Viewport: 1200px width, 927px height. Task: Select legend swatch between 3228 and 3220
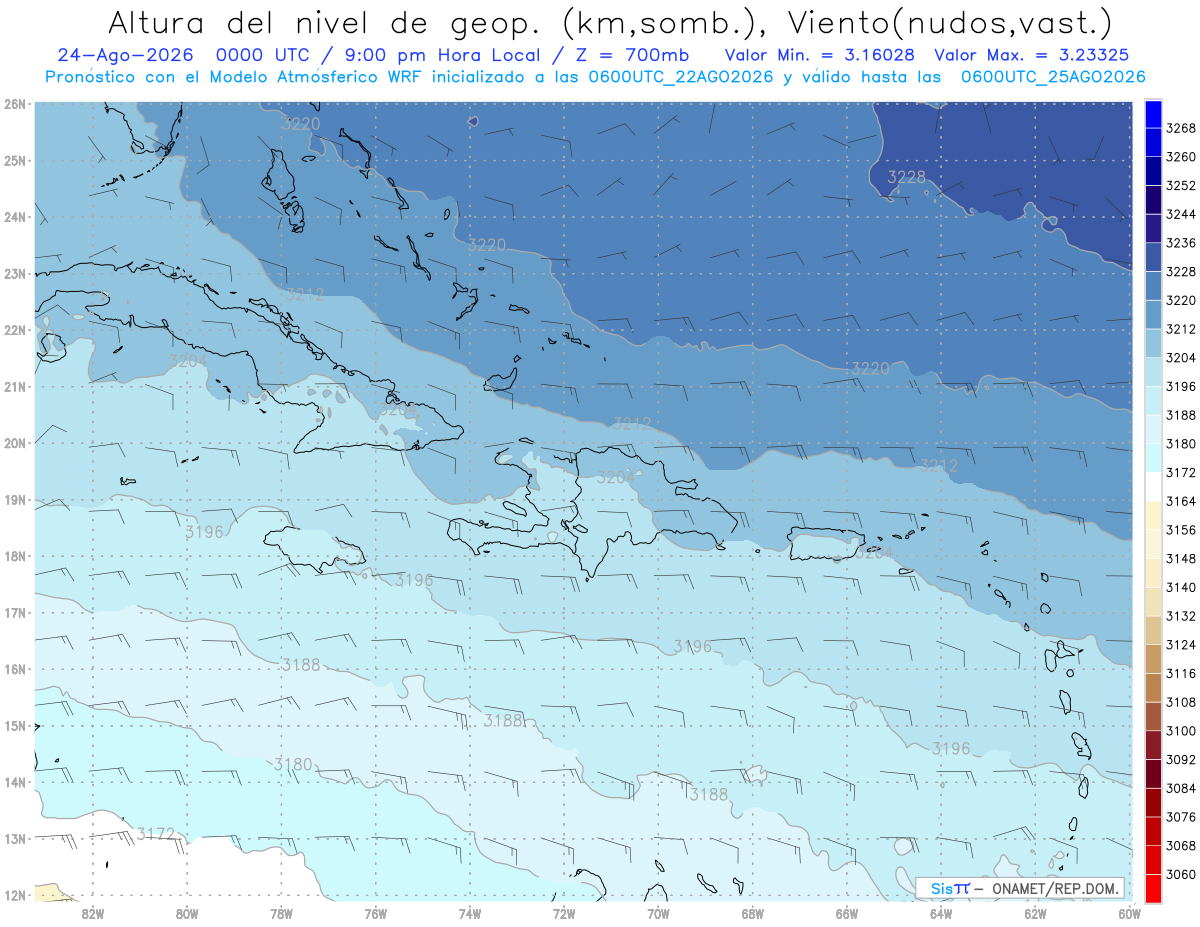point(1153,286)
